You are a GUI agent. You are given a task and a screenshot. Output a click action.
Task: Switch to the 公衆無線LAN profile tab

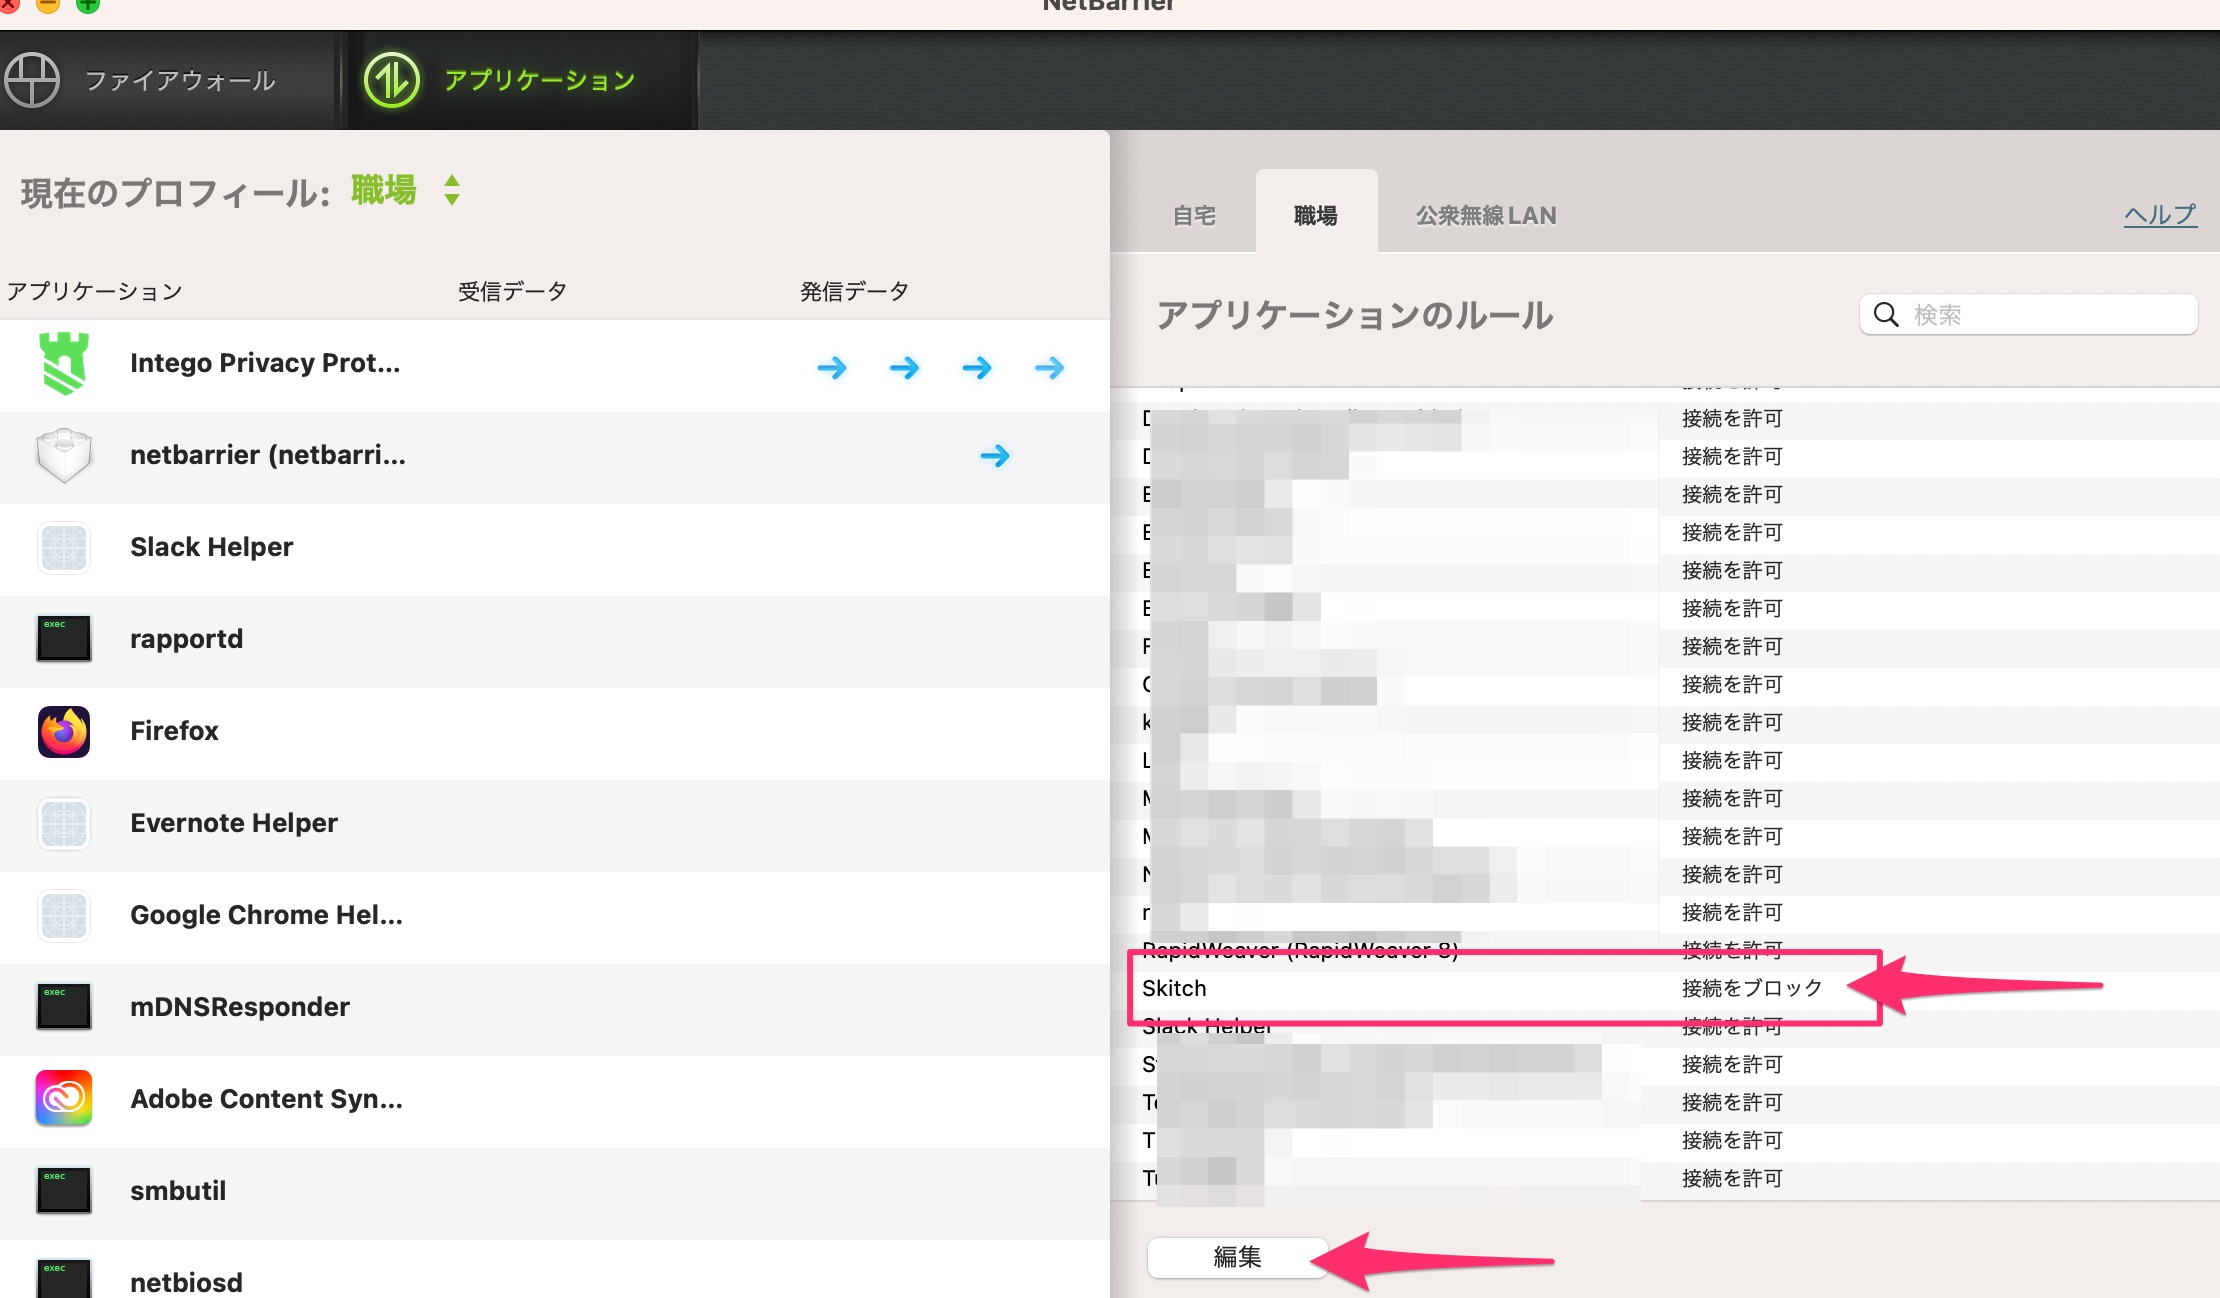[1486, 215]
